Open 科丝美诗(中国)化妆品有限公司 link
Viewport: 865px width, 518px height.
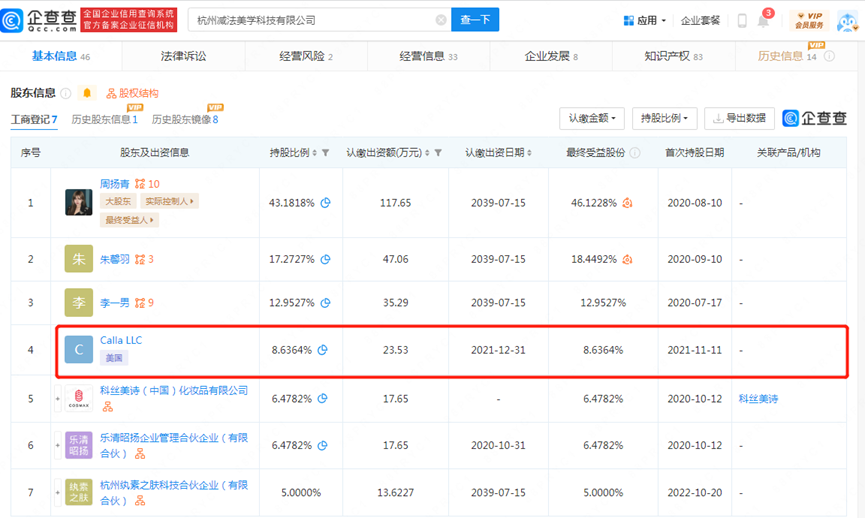pos(174,391)
